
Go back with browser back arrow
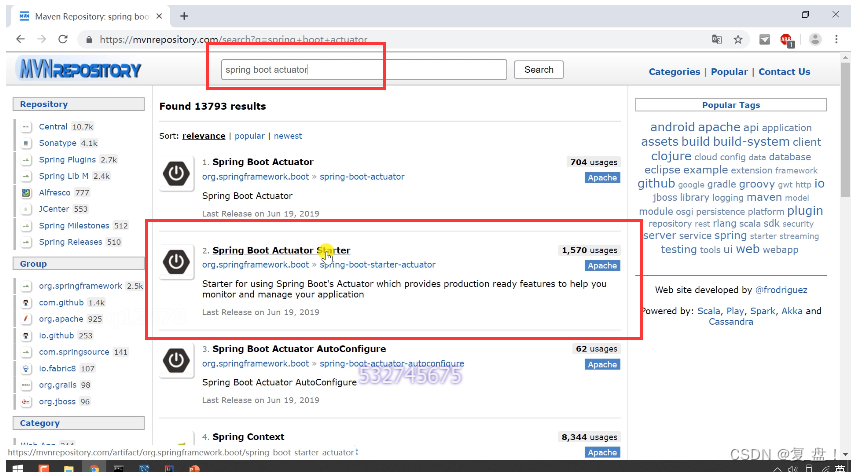click(x=21, y=39)
